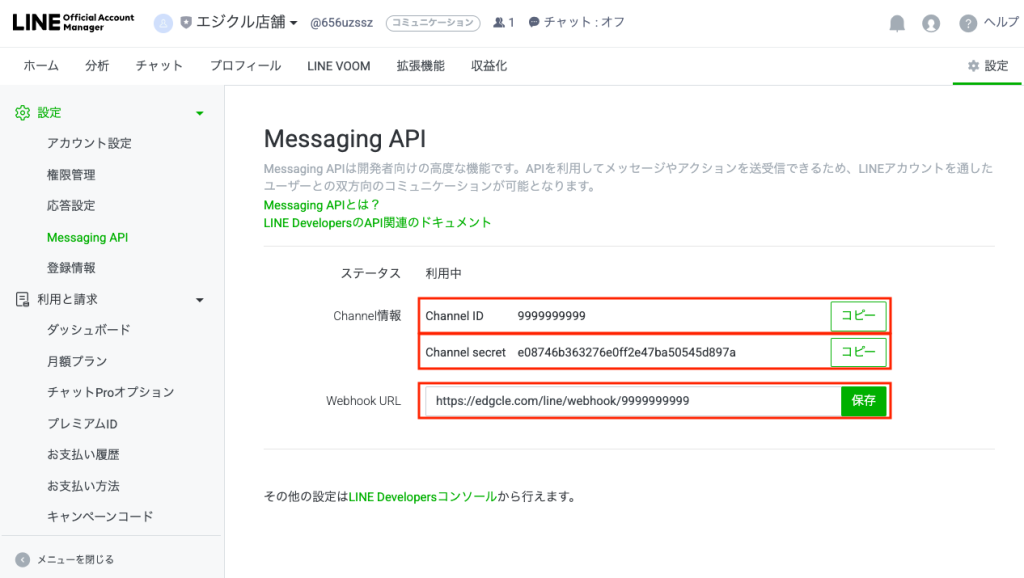Screen dimensions: 1024x578
Task: Click the Channel secret value text
Action: tap(626, 353)
